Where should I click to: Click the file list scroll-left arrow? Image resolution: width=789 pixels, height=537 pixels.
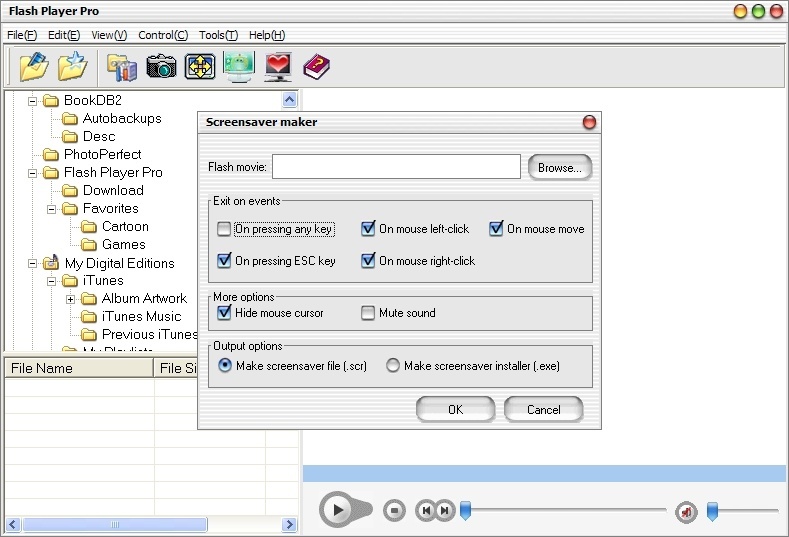click(13, 524)
